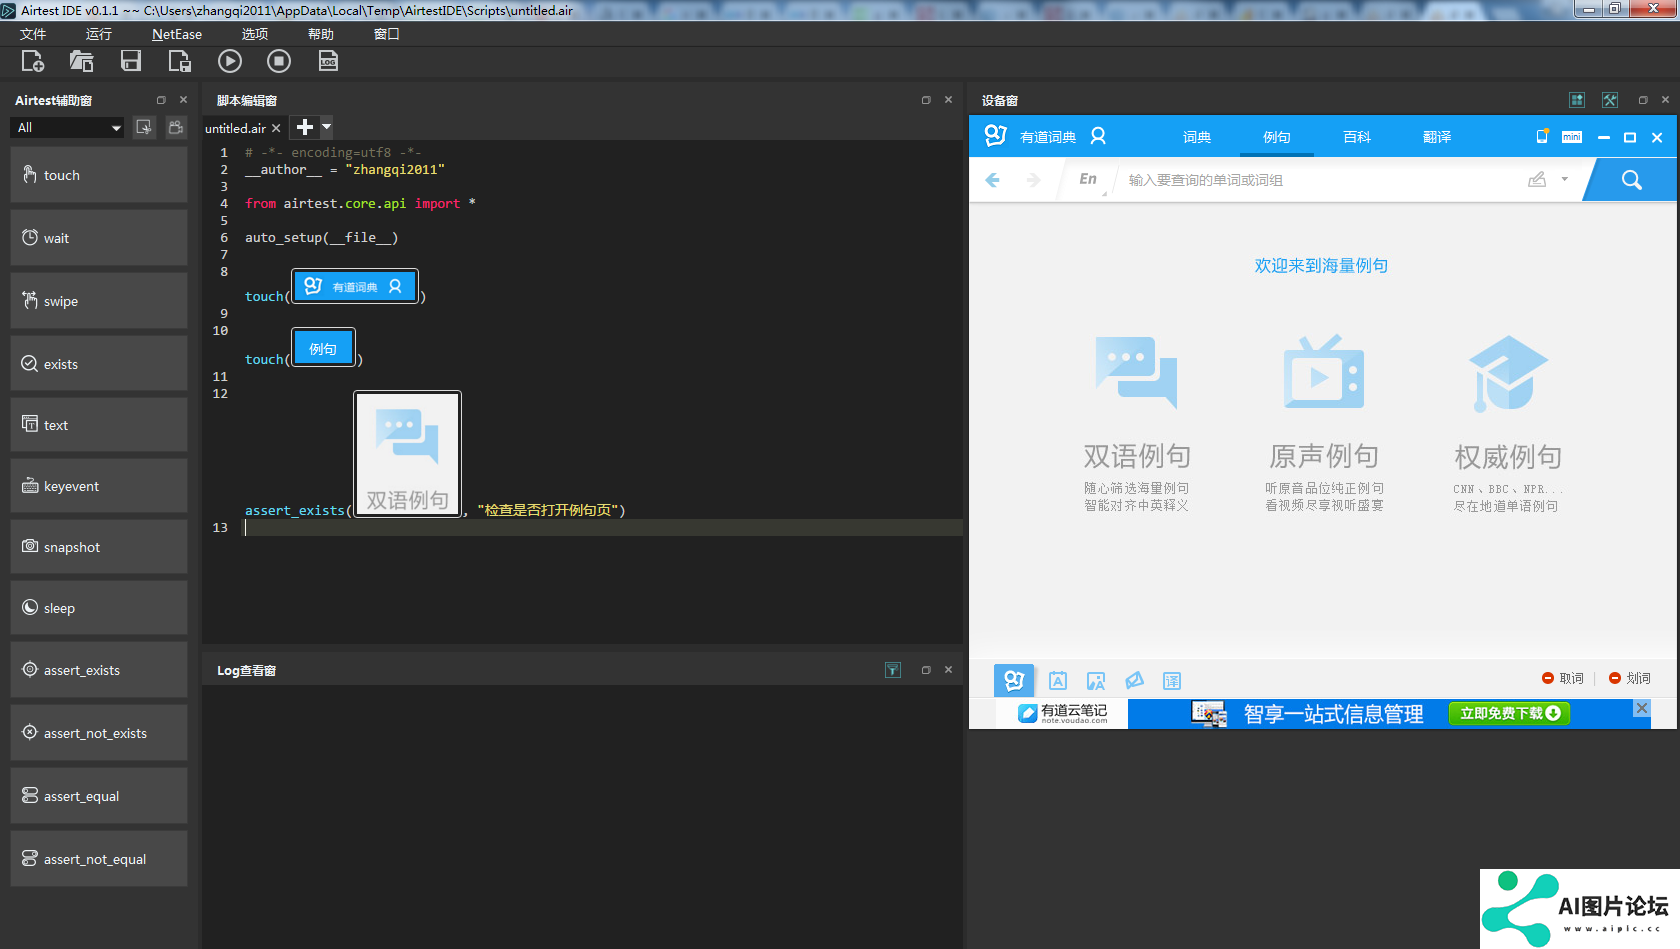
Task: Save the script with the floppy disk icon
Action: pos(130,61)
